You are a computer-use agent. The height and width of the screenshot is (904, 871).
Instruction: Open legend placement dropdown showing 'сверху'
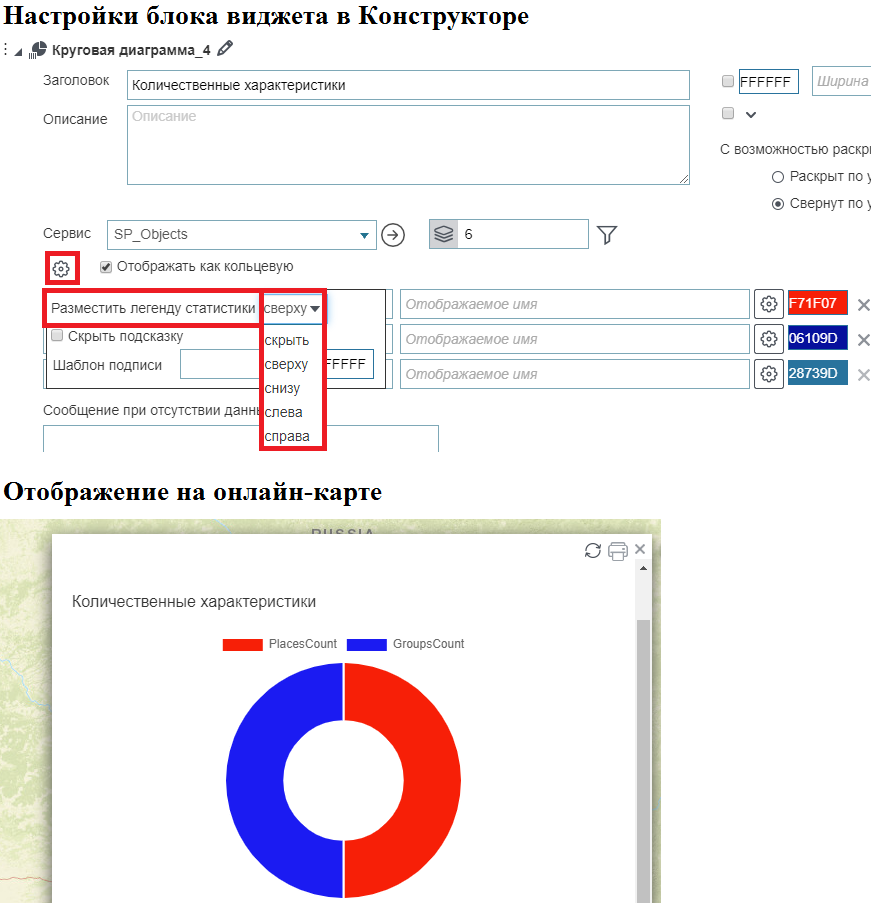(292, 308)
